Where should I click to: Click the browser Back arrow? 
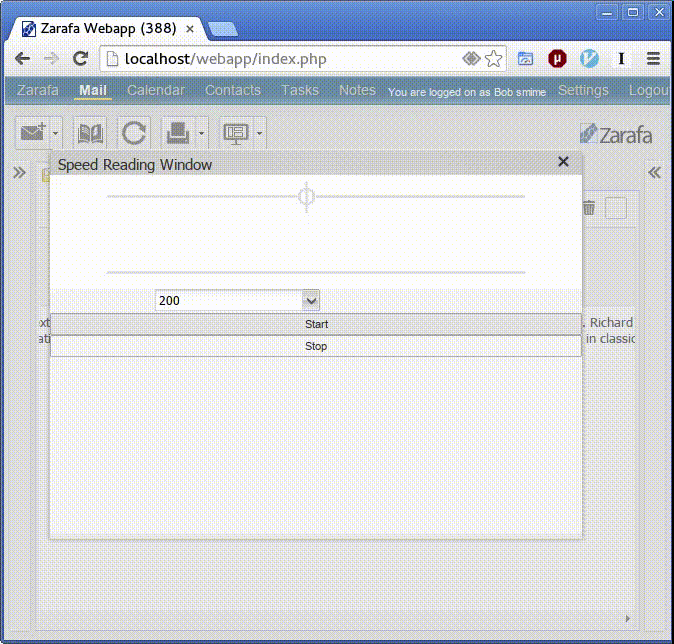(22, 58)
